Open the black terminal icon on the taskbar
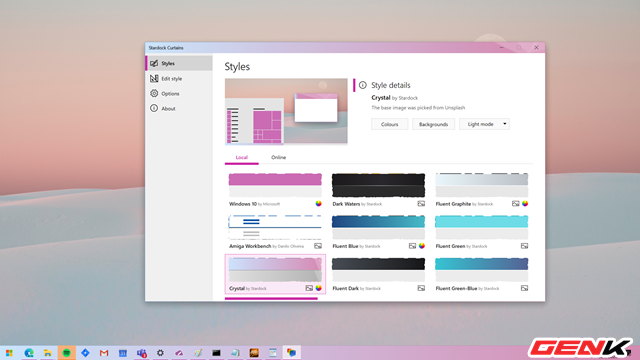Viewport: 640px width, 360px height. click(x=216, y=353)
